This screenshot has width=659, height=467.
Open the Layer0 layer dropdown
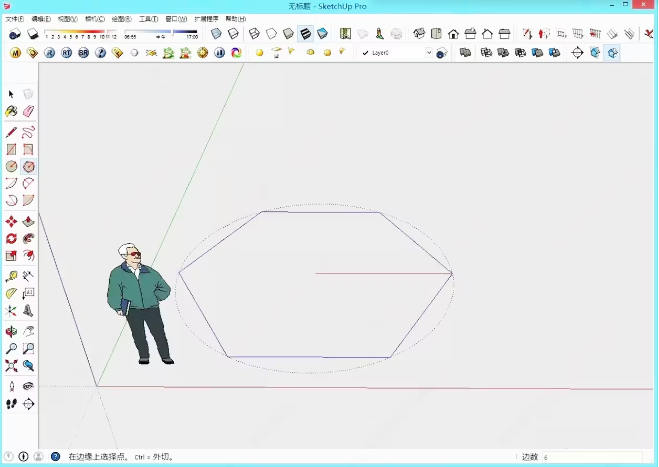coord(429,53)
